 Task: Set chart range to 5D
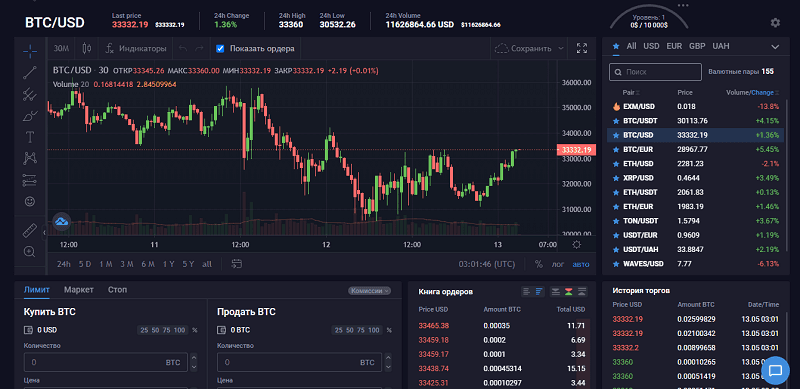coord(85,264)
